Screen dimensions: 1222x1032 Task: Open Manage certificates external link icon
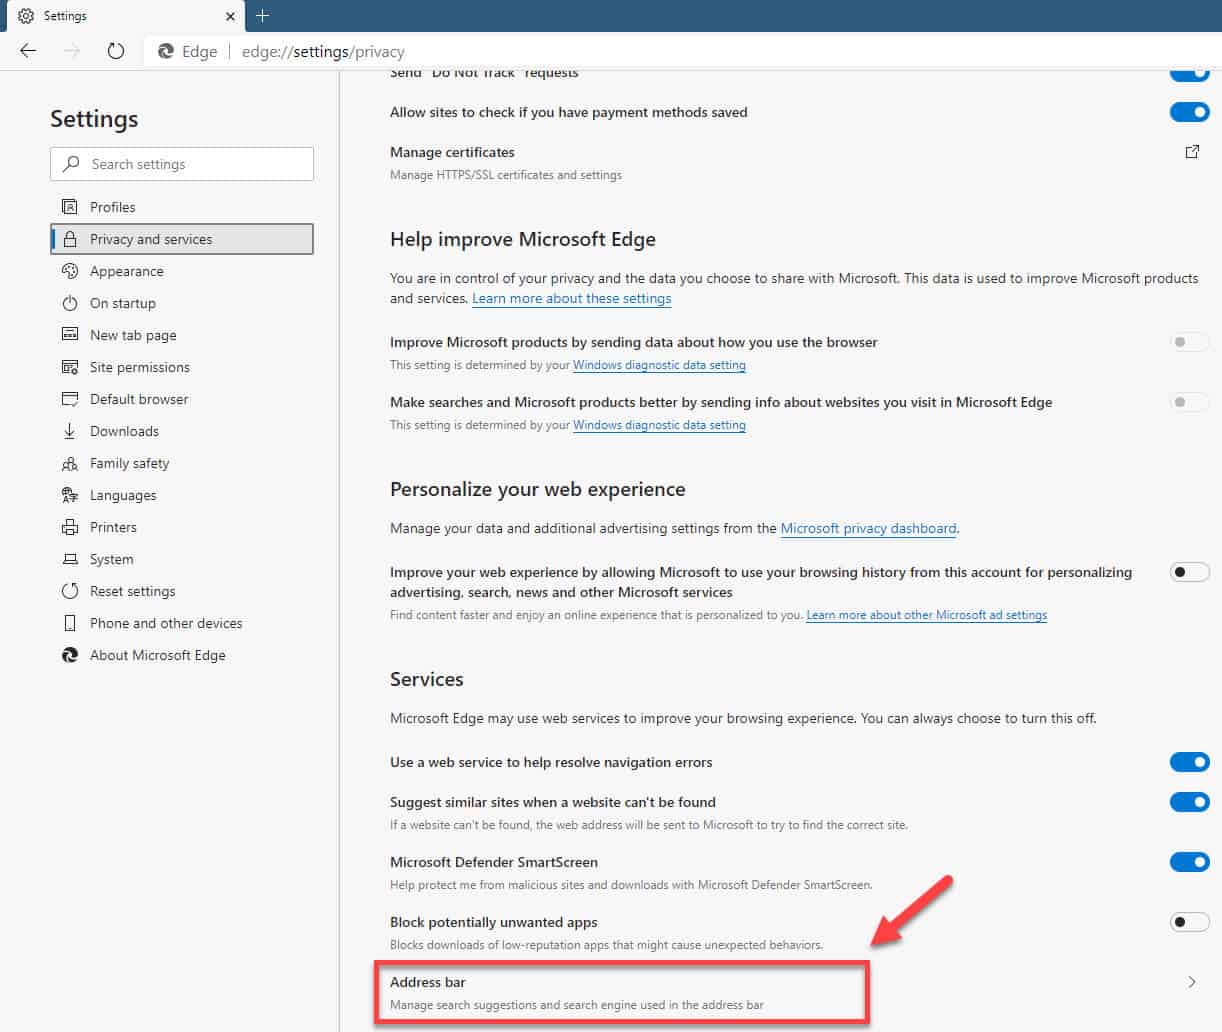pos(1192,152)
